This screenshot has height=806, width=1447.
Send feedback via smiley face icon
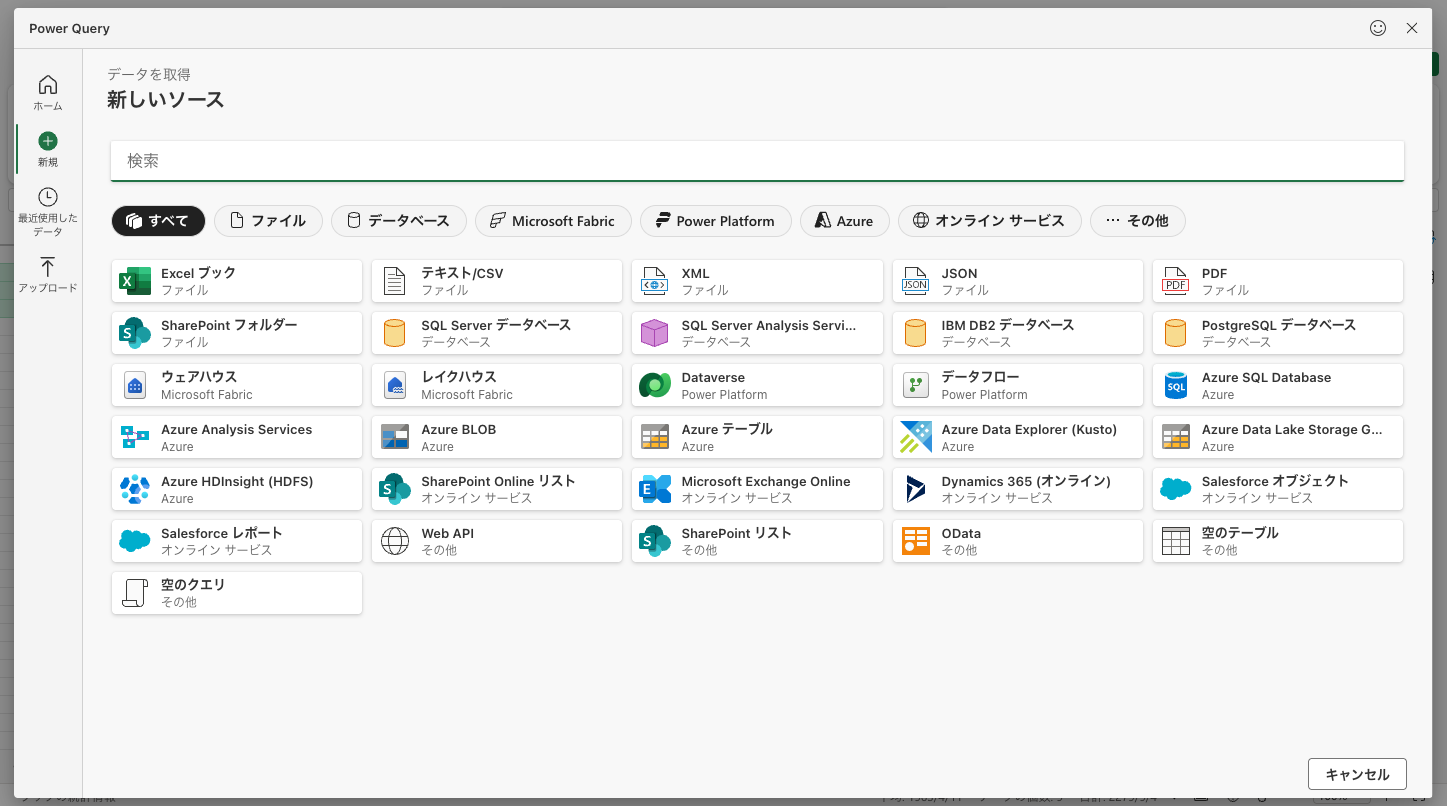(1378, 28)
